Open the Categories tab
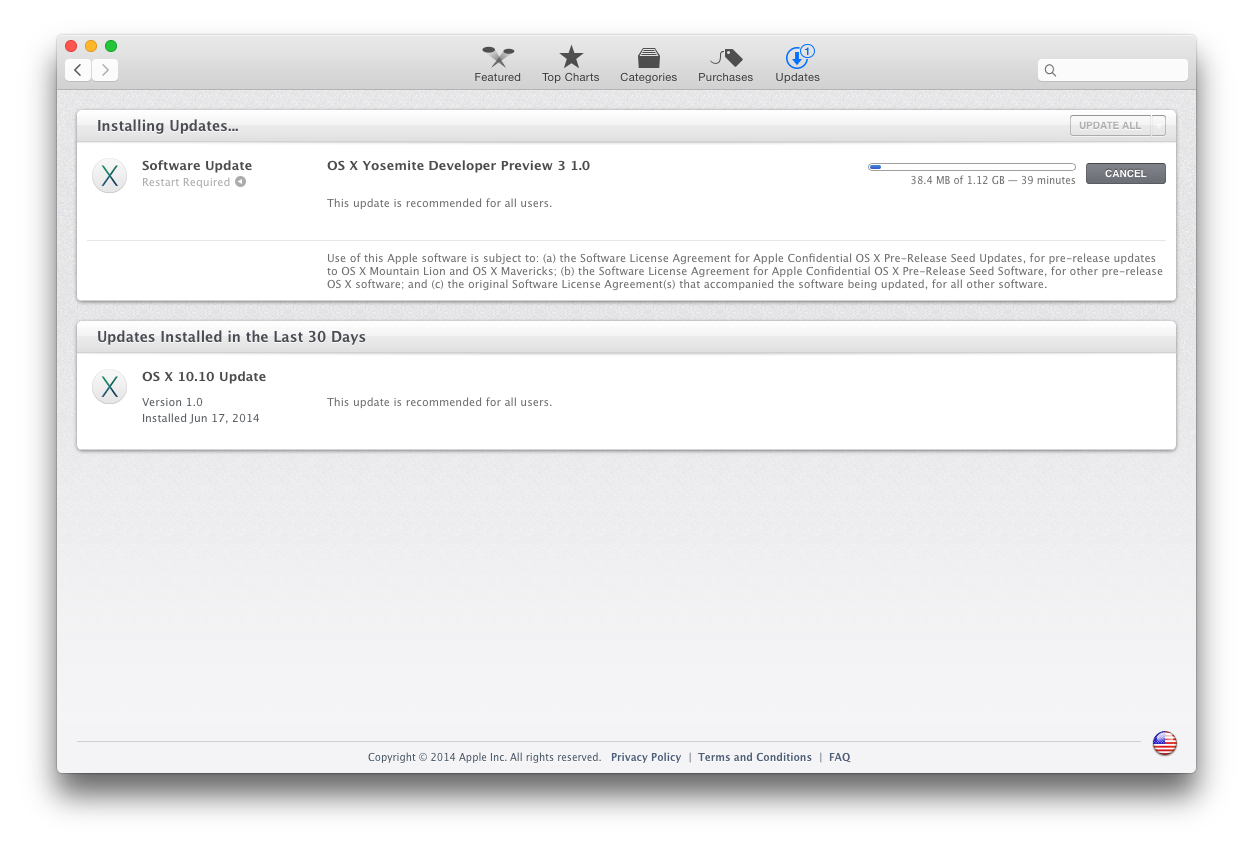Image resolution: width=1253 pixels, height=852 pixels. click(x=648, y=64)
